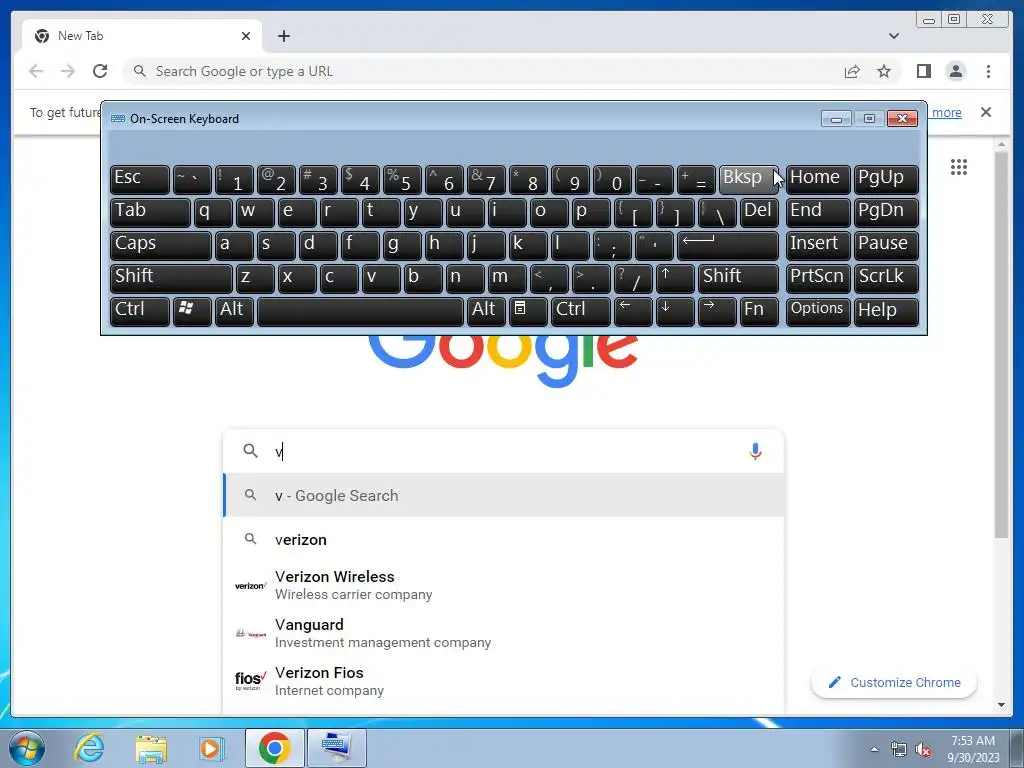Click in Google search box
This screenshot has height=768, width=1024.
pos(503,451)
